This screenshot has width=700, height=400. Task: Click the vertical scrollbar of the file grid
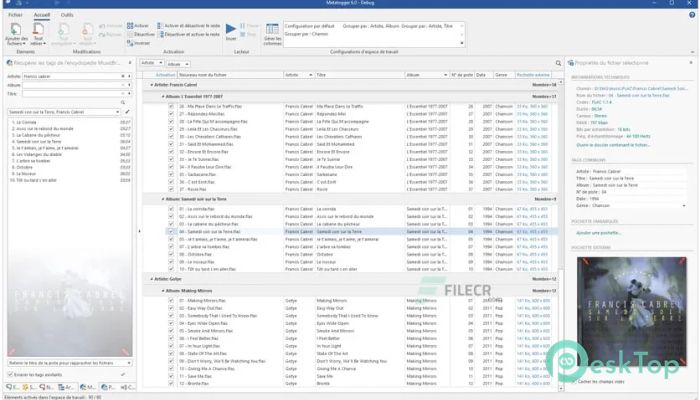coord(561,234)
